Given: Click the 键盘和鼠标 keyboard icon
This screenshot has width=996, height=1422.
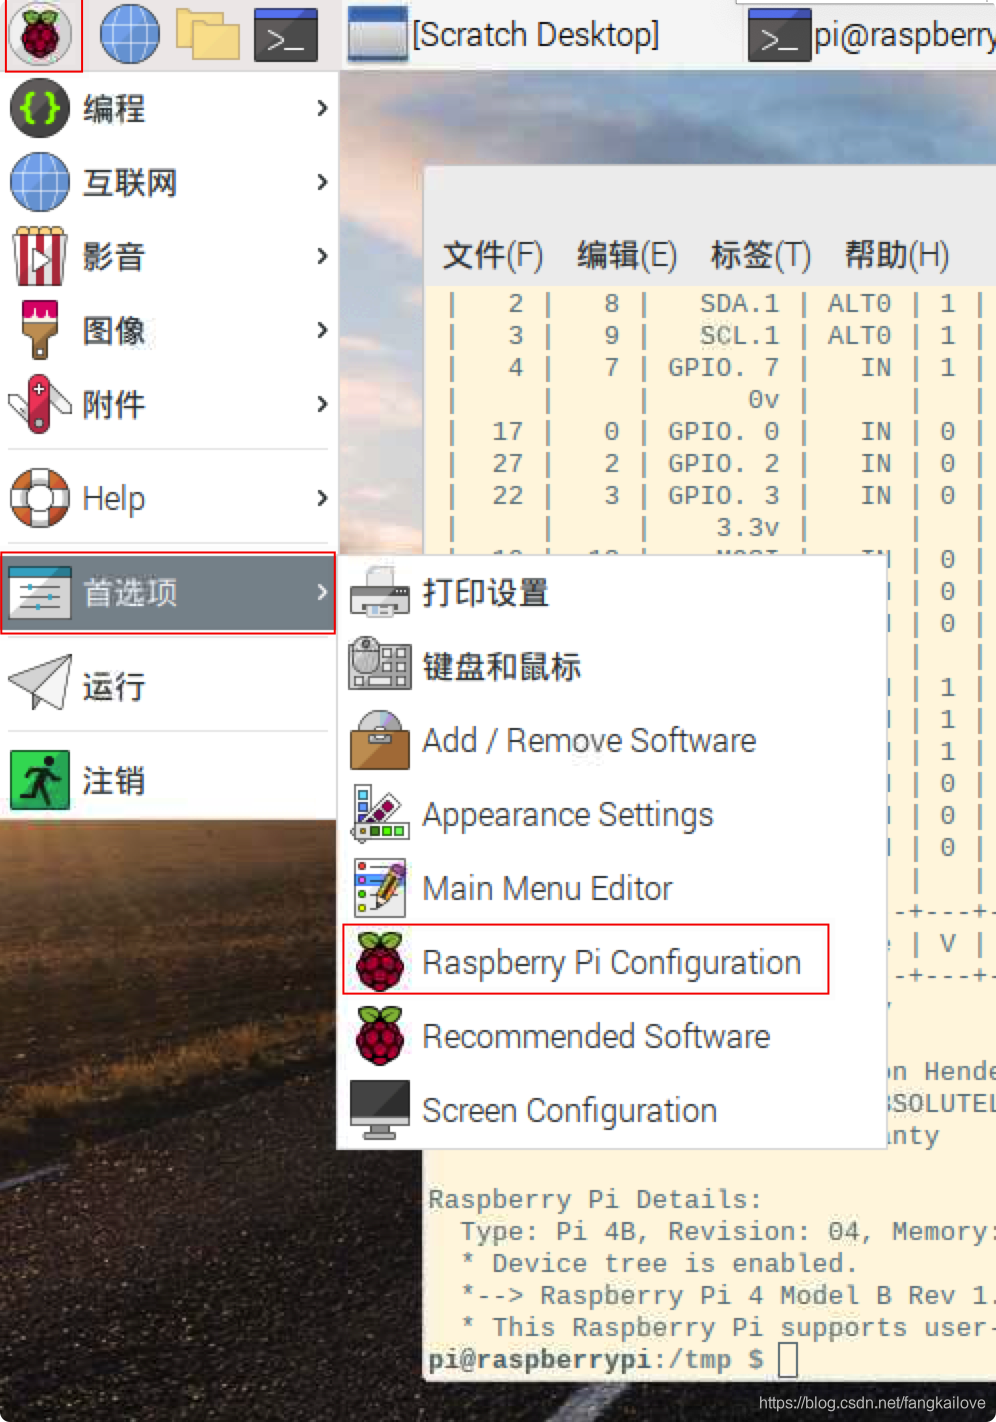Looking at the screenshot, I should tap(380, 664).
